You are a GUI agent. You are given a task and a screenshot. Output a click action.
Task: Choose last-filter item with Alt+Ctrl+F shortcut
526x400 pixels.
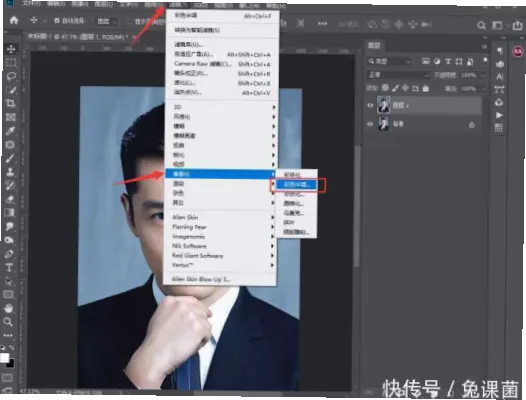pyautogui.click(x=222, y=16)
